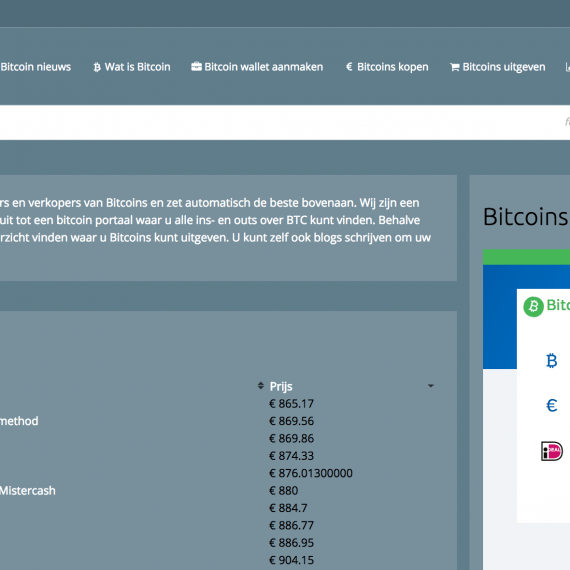Click the blue euro symbol in the widget

(x=551, y=405)
